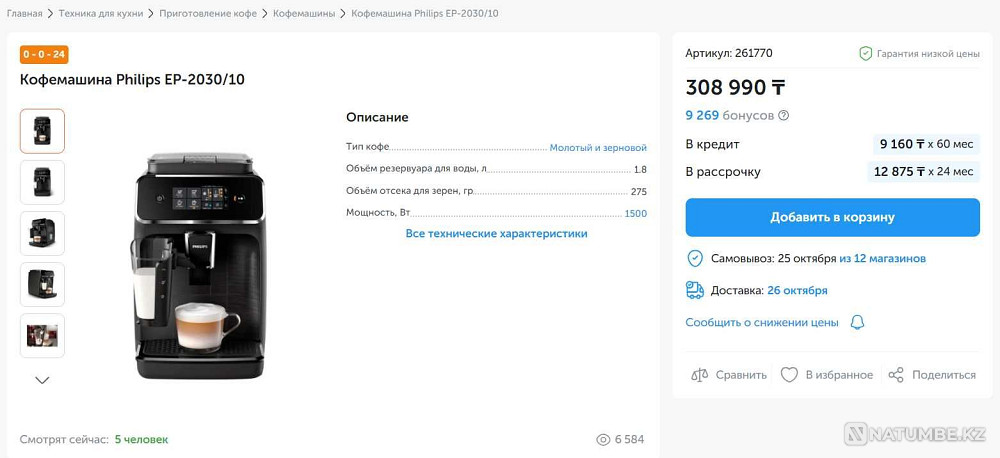Click the orange 0 - 0 - 24 badge
The image size is (1000, 458).
click(x=44, y=54)
